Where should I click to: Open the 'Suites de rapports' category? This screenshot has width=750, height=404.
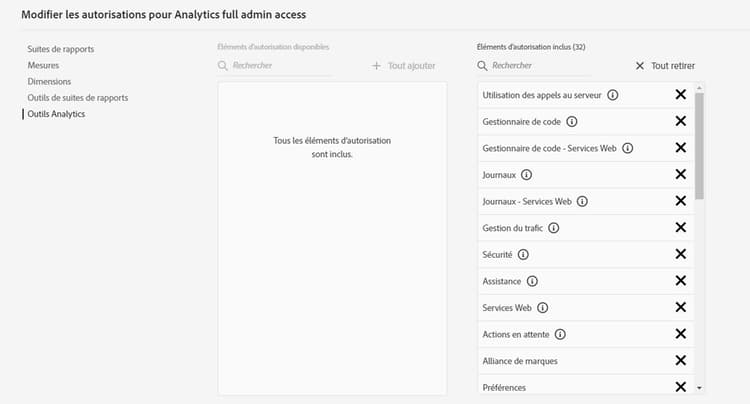(x=61, y=49)
